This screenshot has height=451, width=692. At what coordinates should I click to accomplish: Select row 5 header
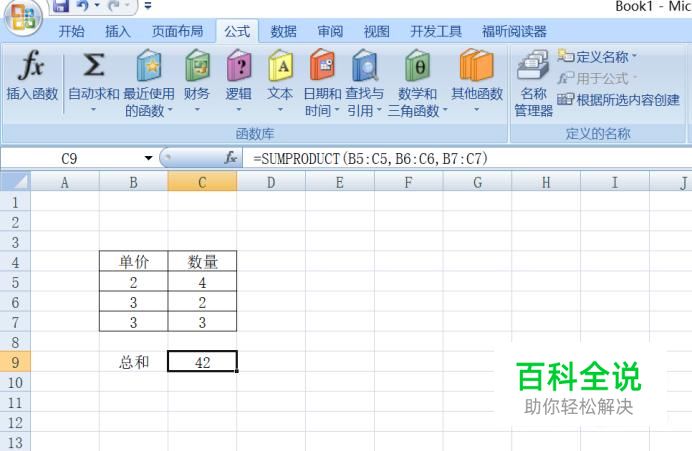pyautogui.click(x=15, y=282)
